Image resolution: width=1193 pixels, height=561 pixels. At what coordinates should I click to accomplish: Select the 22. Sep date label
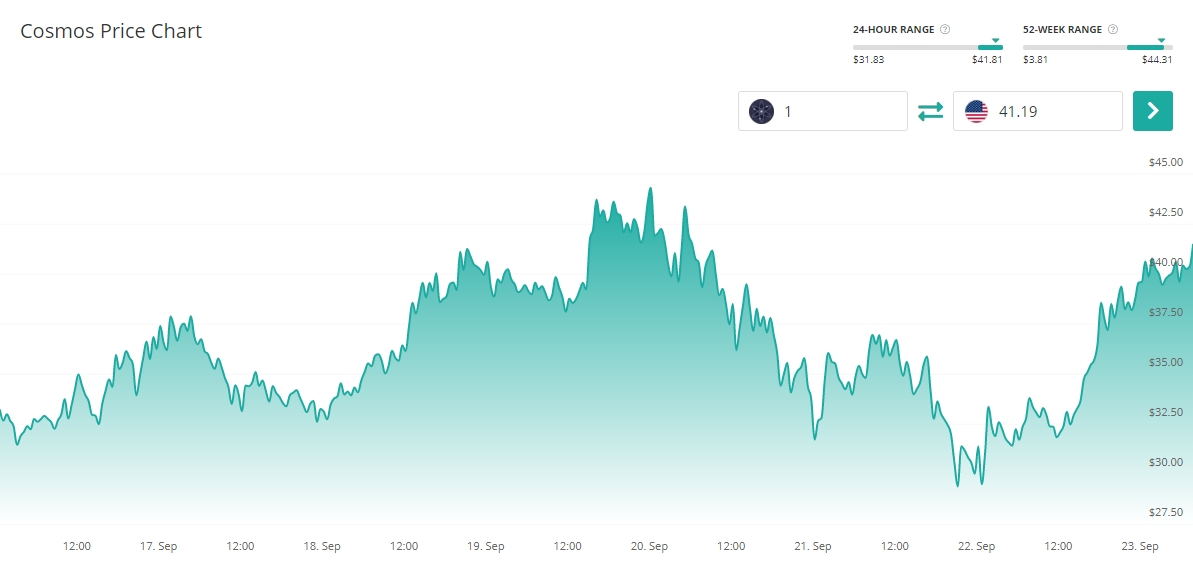pyautogui.click(x=976, y=546)
